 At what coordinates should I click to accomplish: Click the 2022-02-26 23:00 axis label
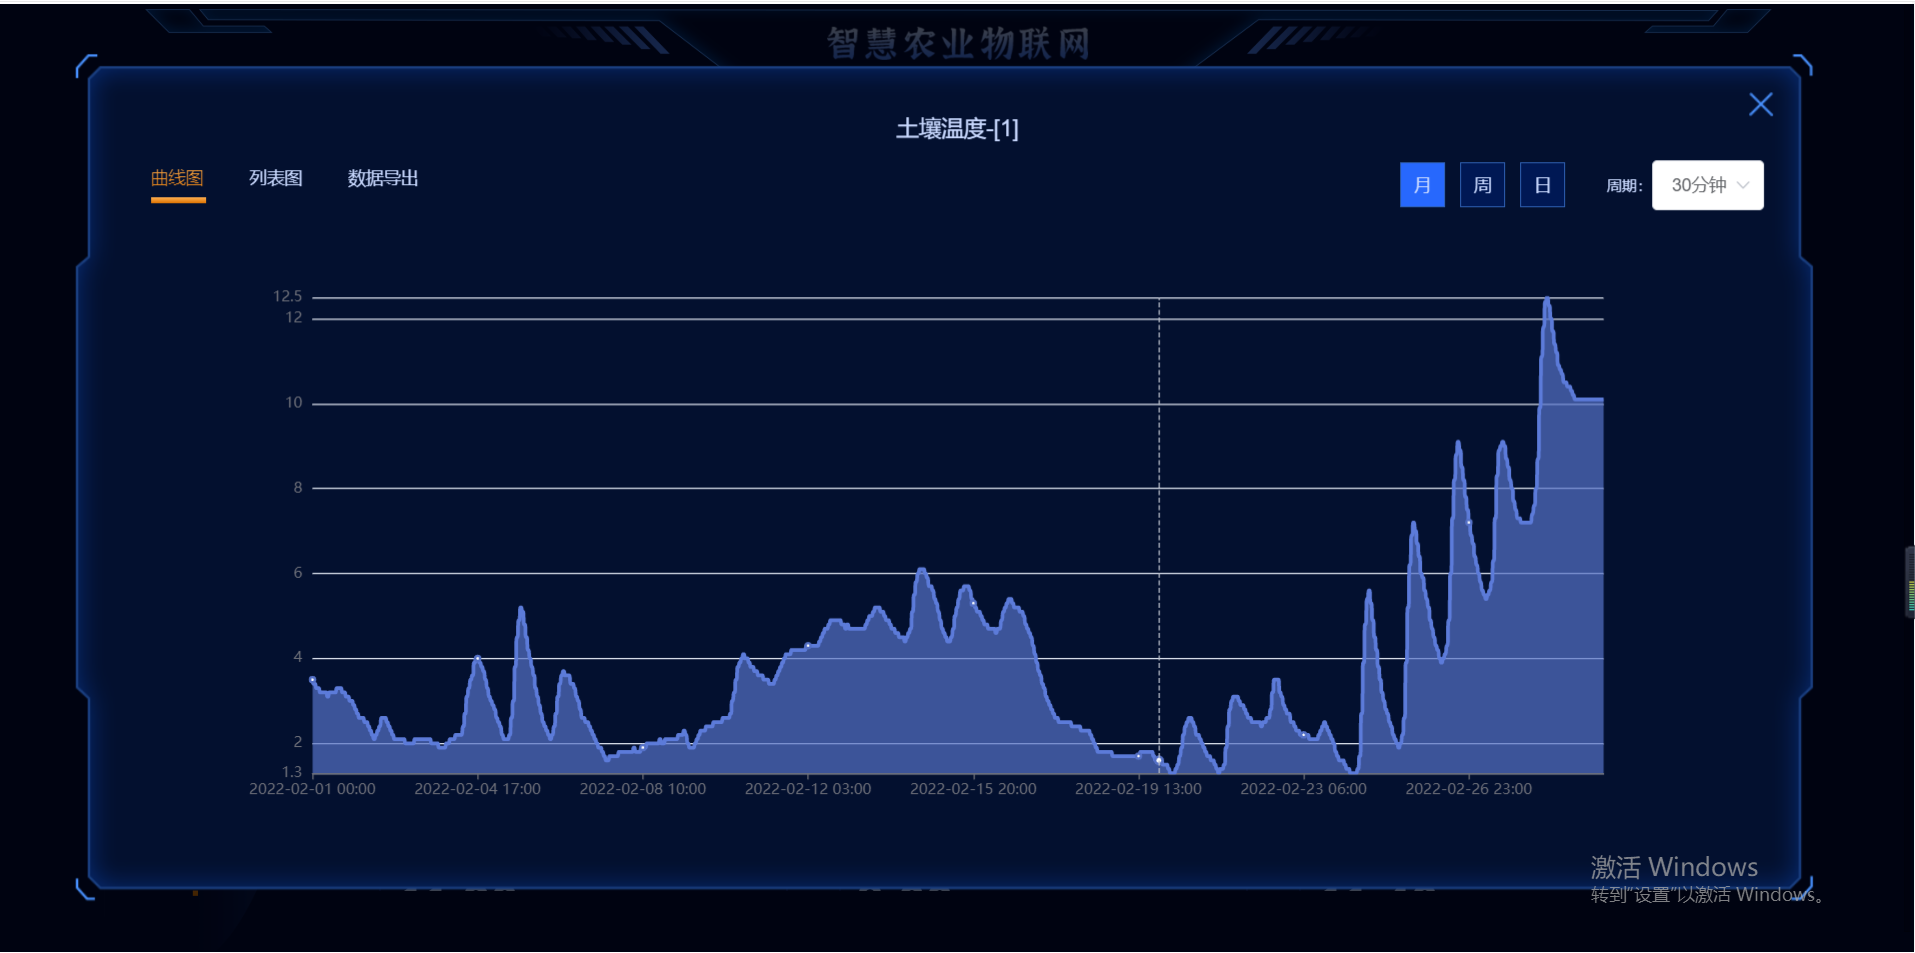click(1468, 789)
